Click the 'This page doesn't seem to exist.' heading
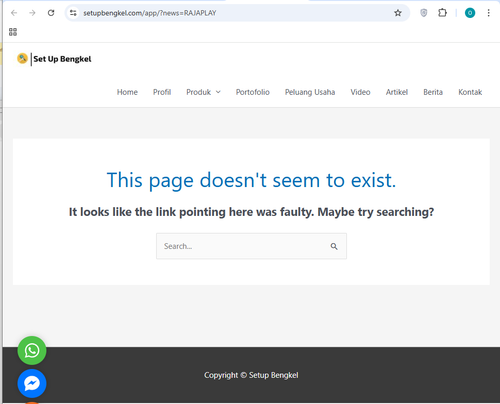Screen dimensions: 500x404 [x=251, y=180]
